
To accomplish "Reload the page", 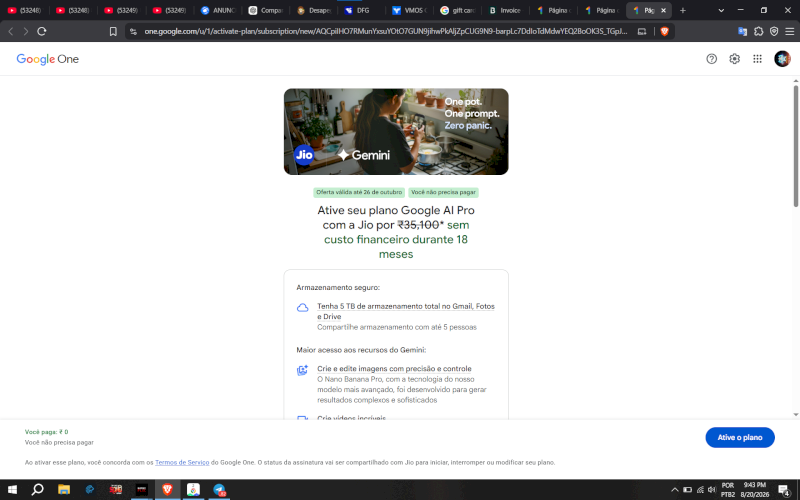I will pyautogui.click(x=42, y=31).
